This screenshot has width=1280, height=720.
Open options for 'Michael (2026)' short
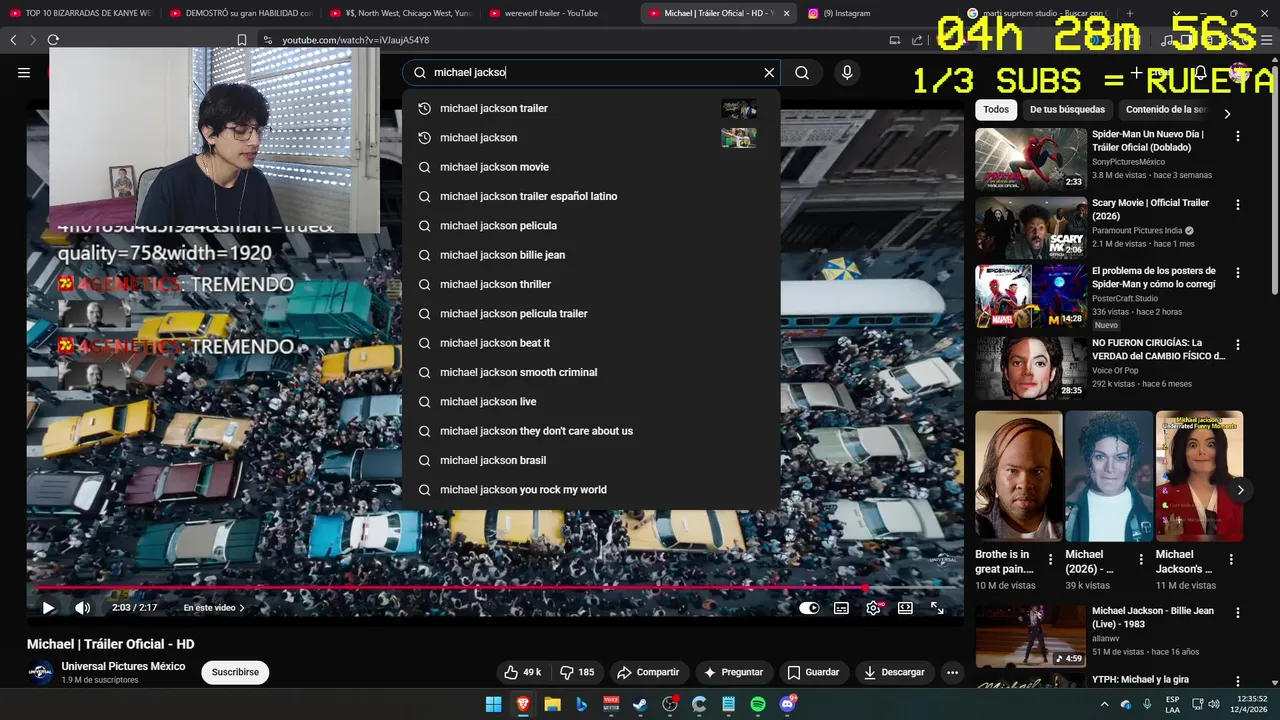click(1141, 560)
